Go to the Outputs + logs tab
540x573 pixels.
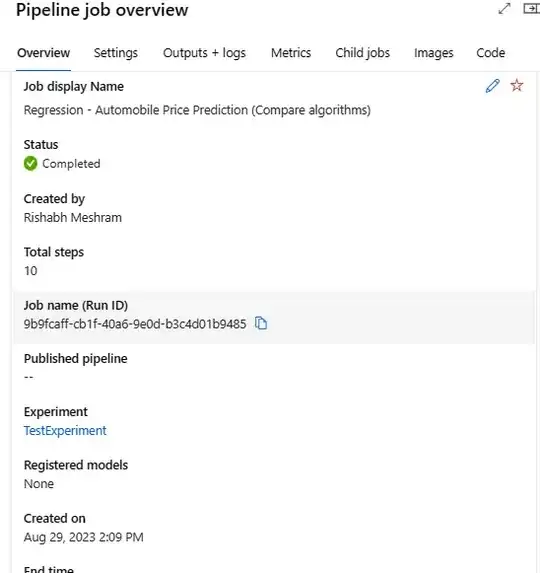tap(204, 53)
